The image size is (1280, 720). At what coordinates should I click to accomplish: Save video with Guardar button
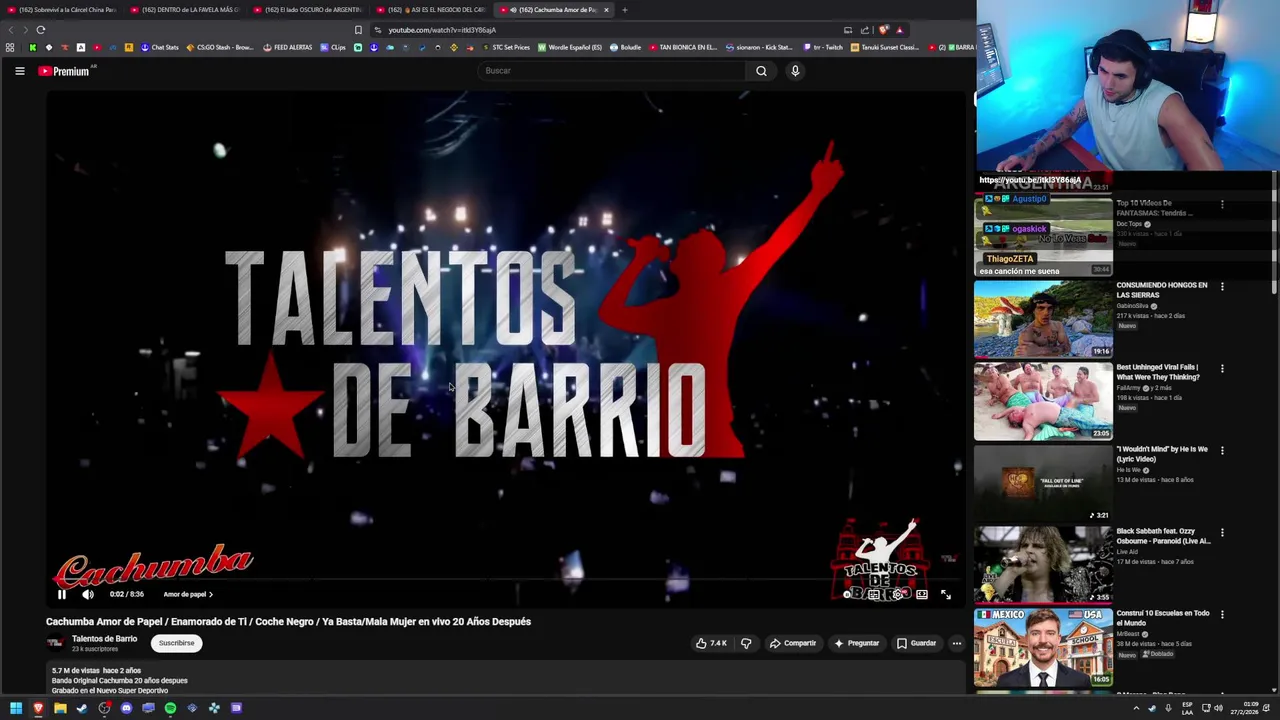point(917,643)
